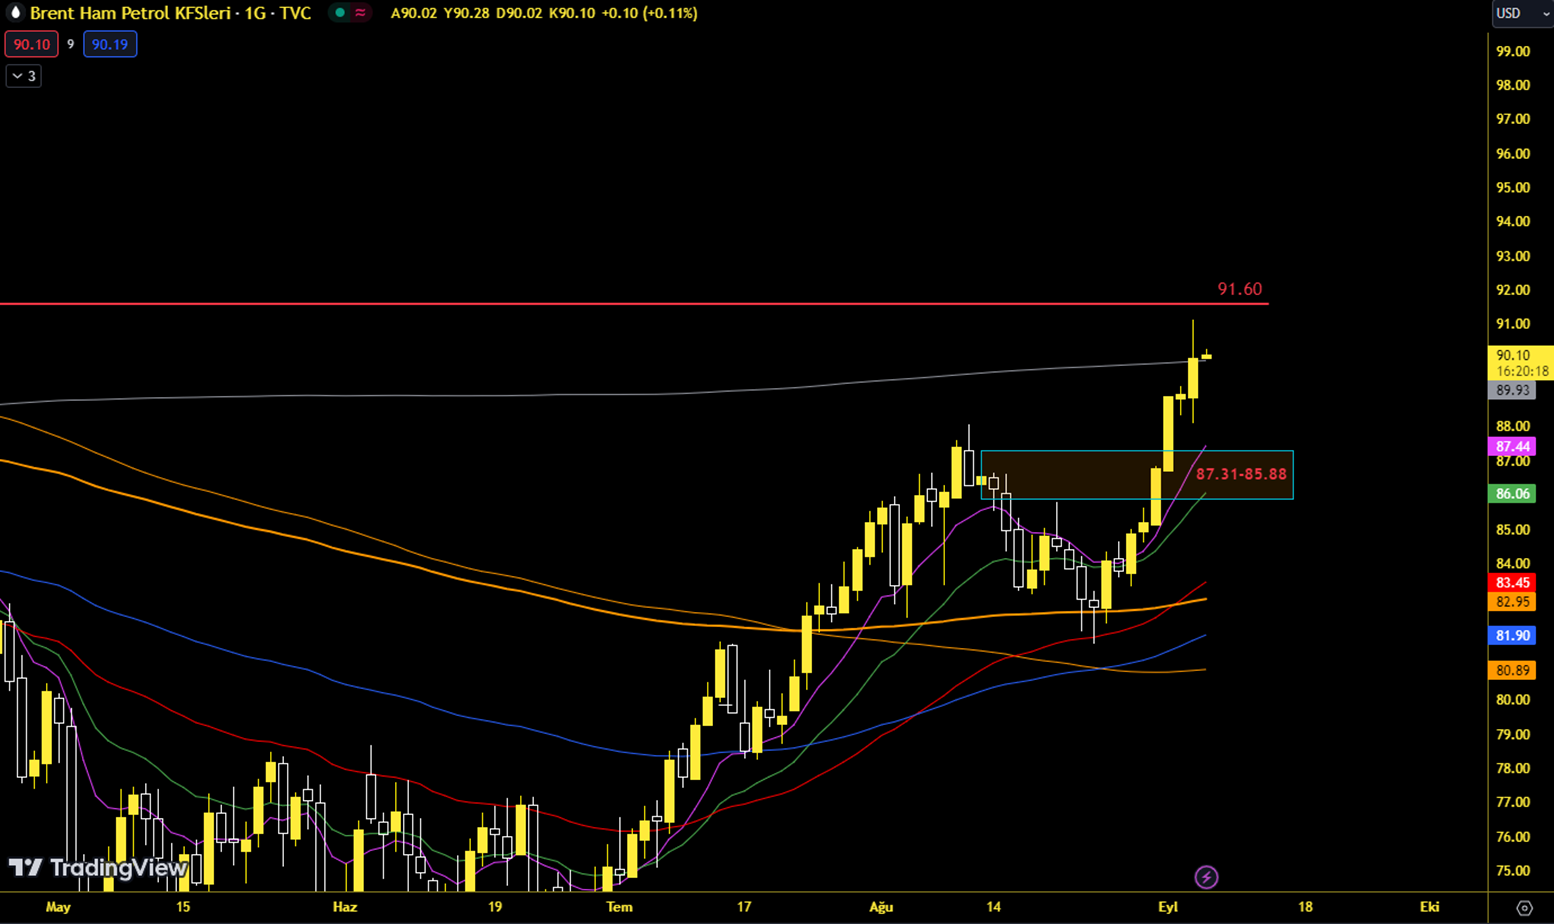Click the Eyl label on time axis
The height and width of the screenshot is (924, 1554).
point(1167,907)
